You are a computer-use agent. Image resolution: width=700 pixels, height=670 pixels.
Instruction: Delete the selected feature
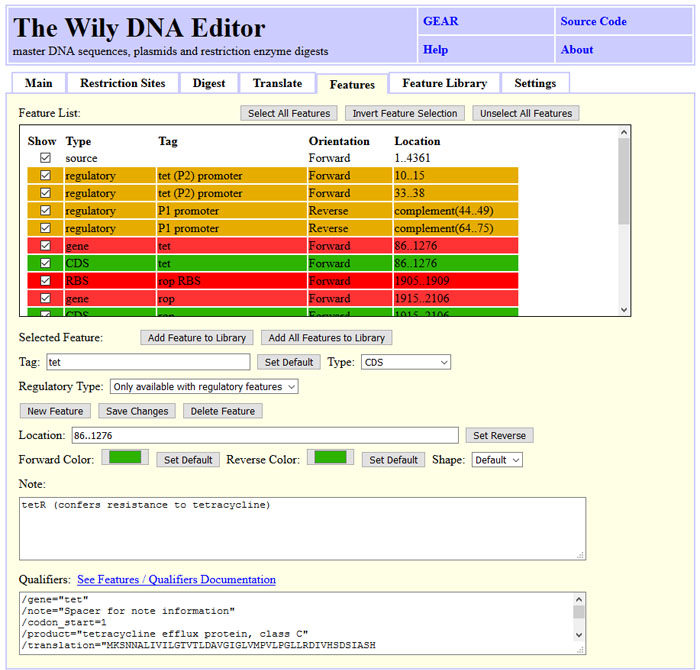point(223,411)
